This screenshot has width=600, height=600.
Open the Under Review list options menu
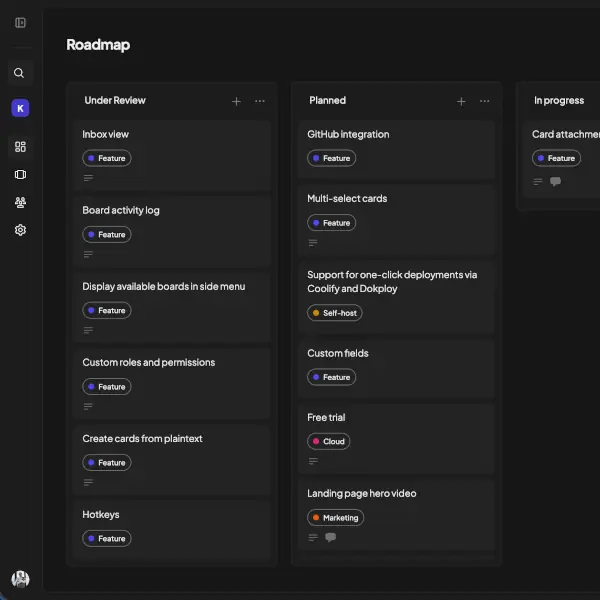click(260, 101)
